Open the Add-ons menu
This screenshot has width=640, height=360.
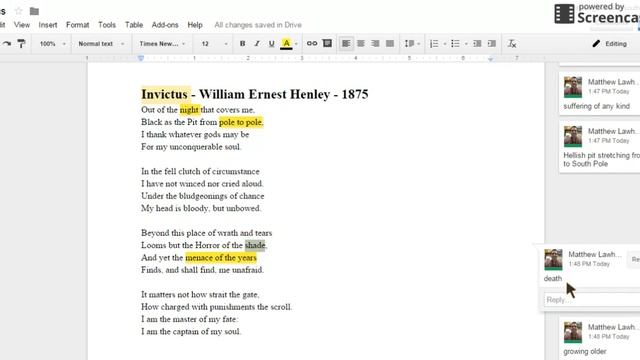point(165,25)
